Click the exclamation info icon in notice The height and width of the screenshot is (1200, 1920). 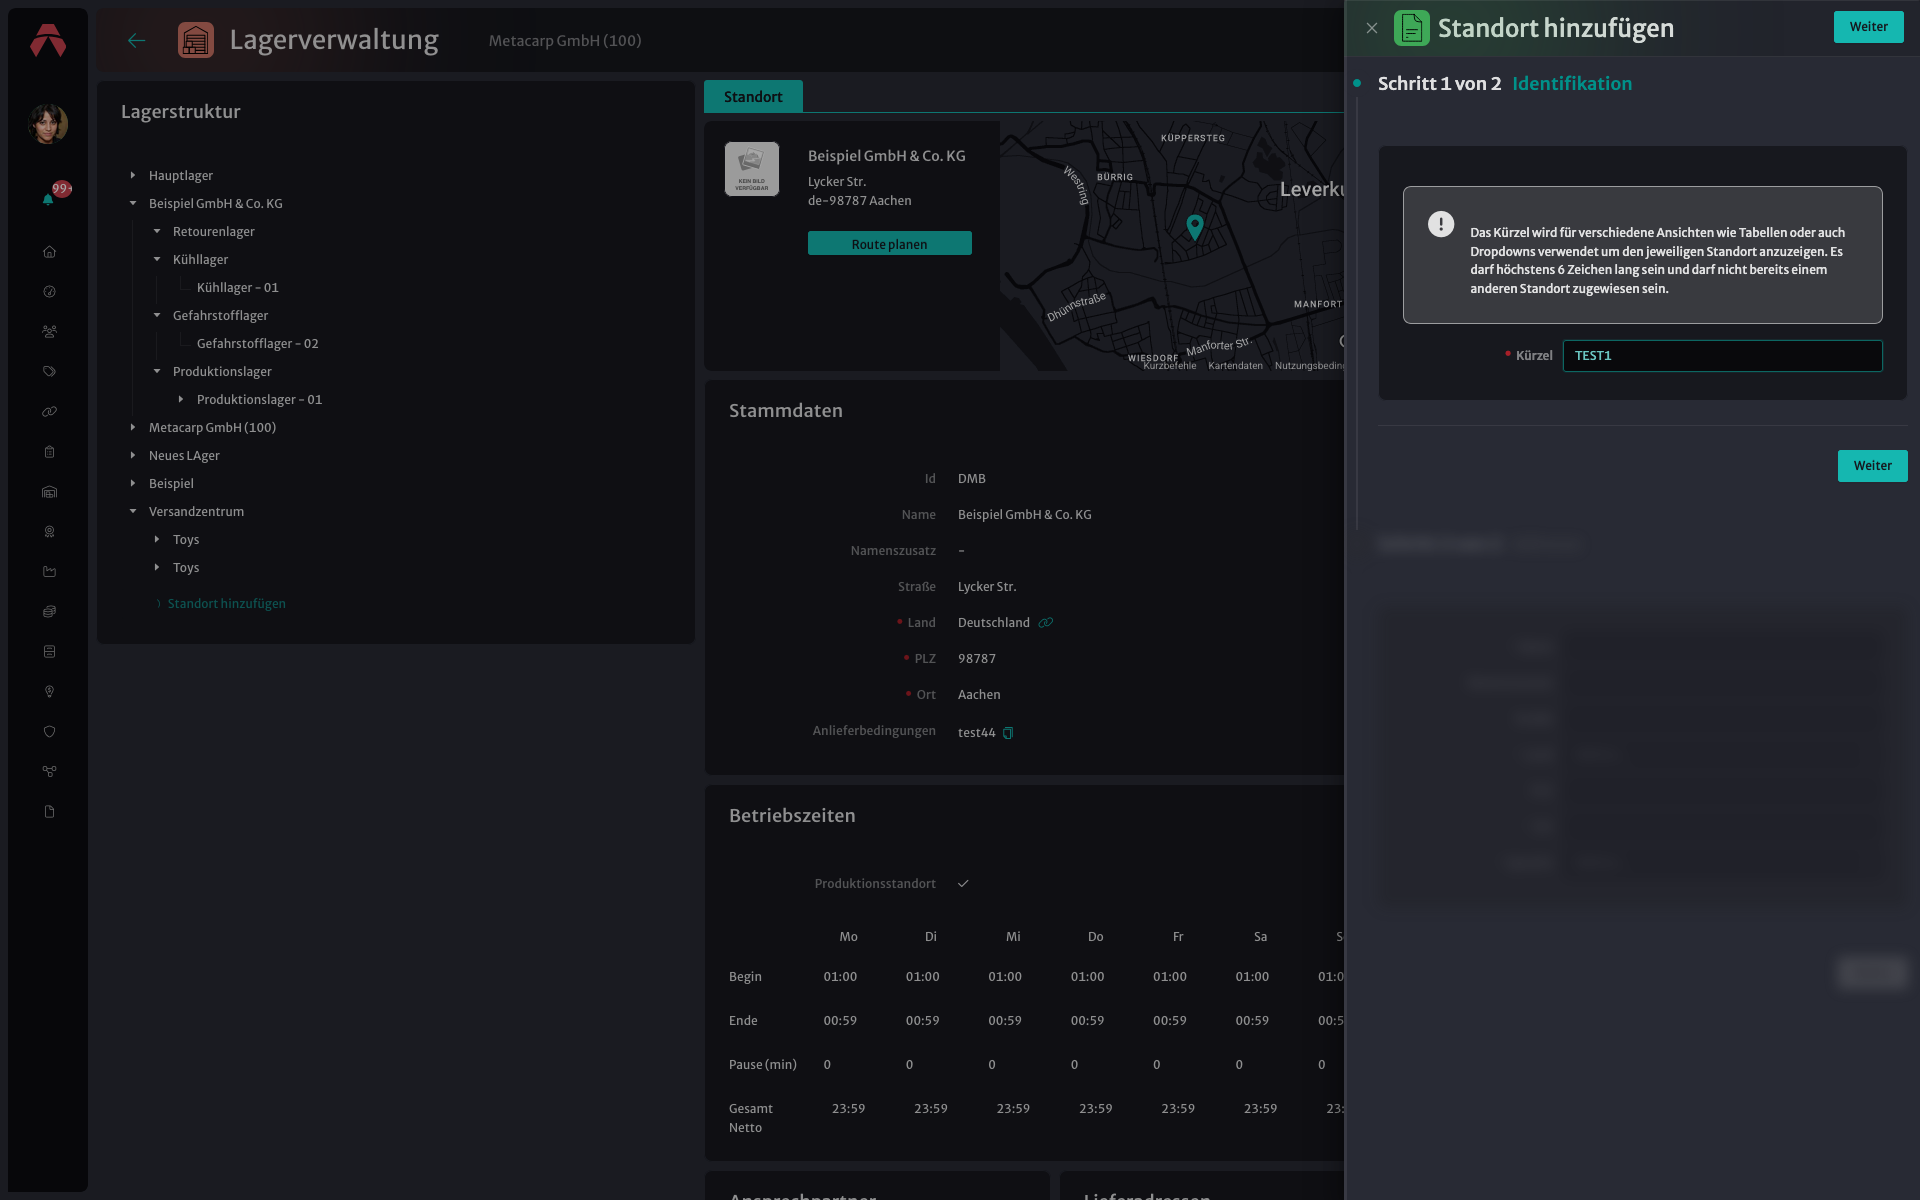[x=1441, y=224]
